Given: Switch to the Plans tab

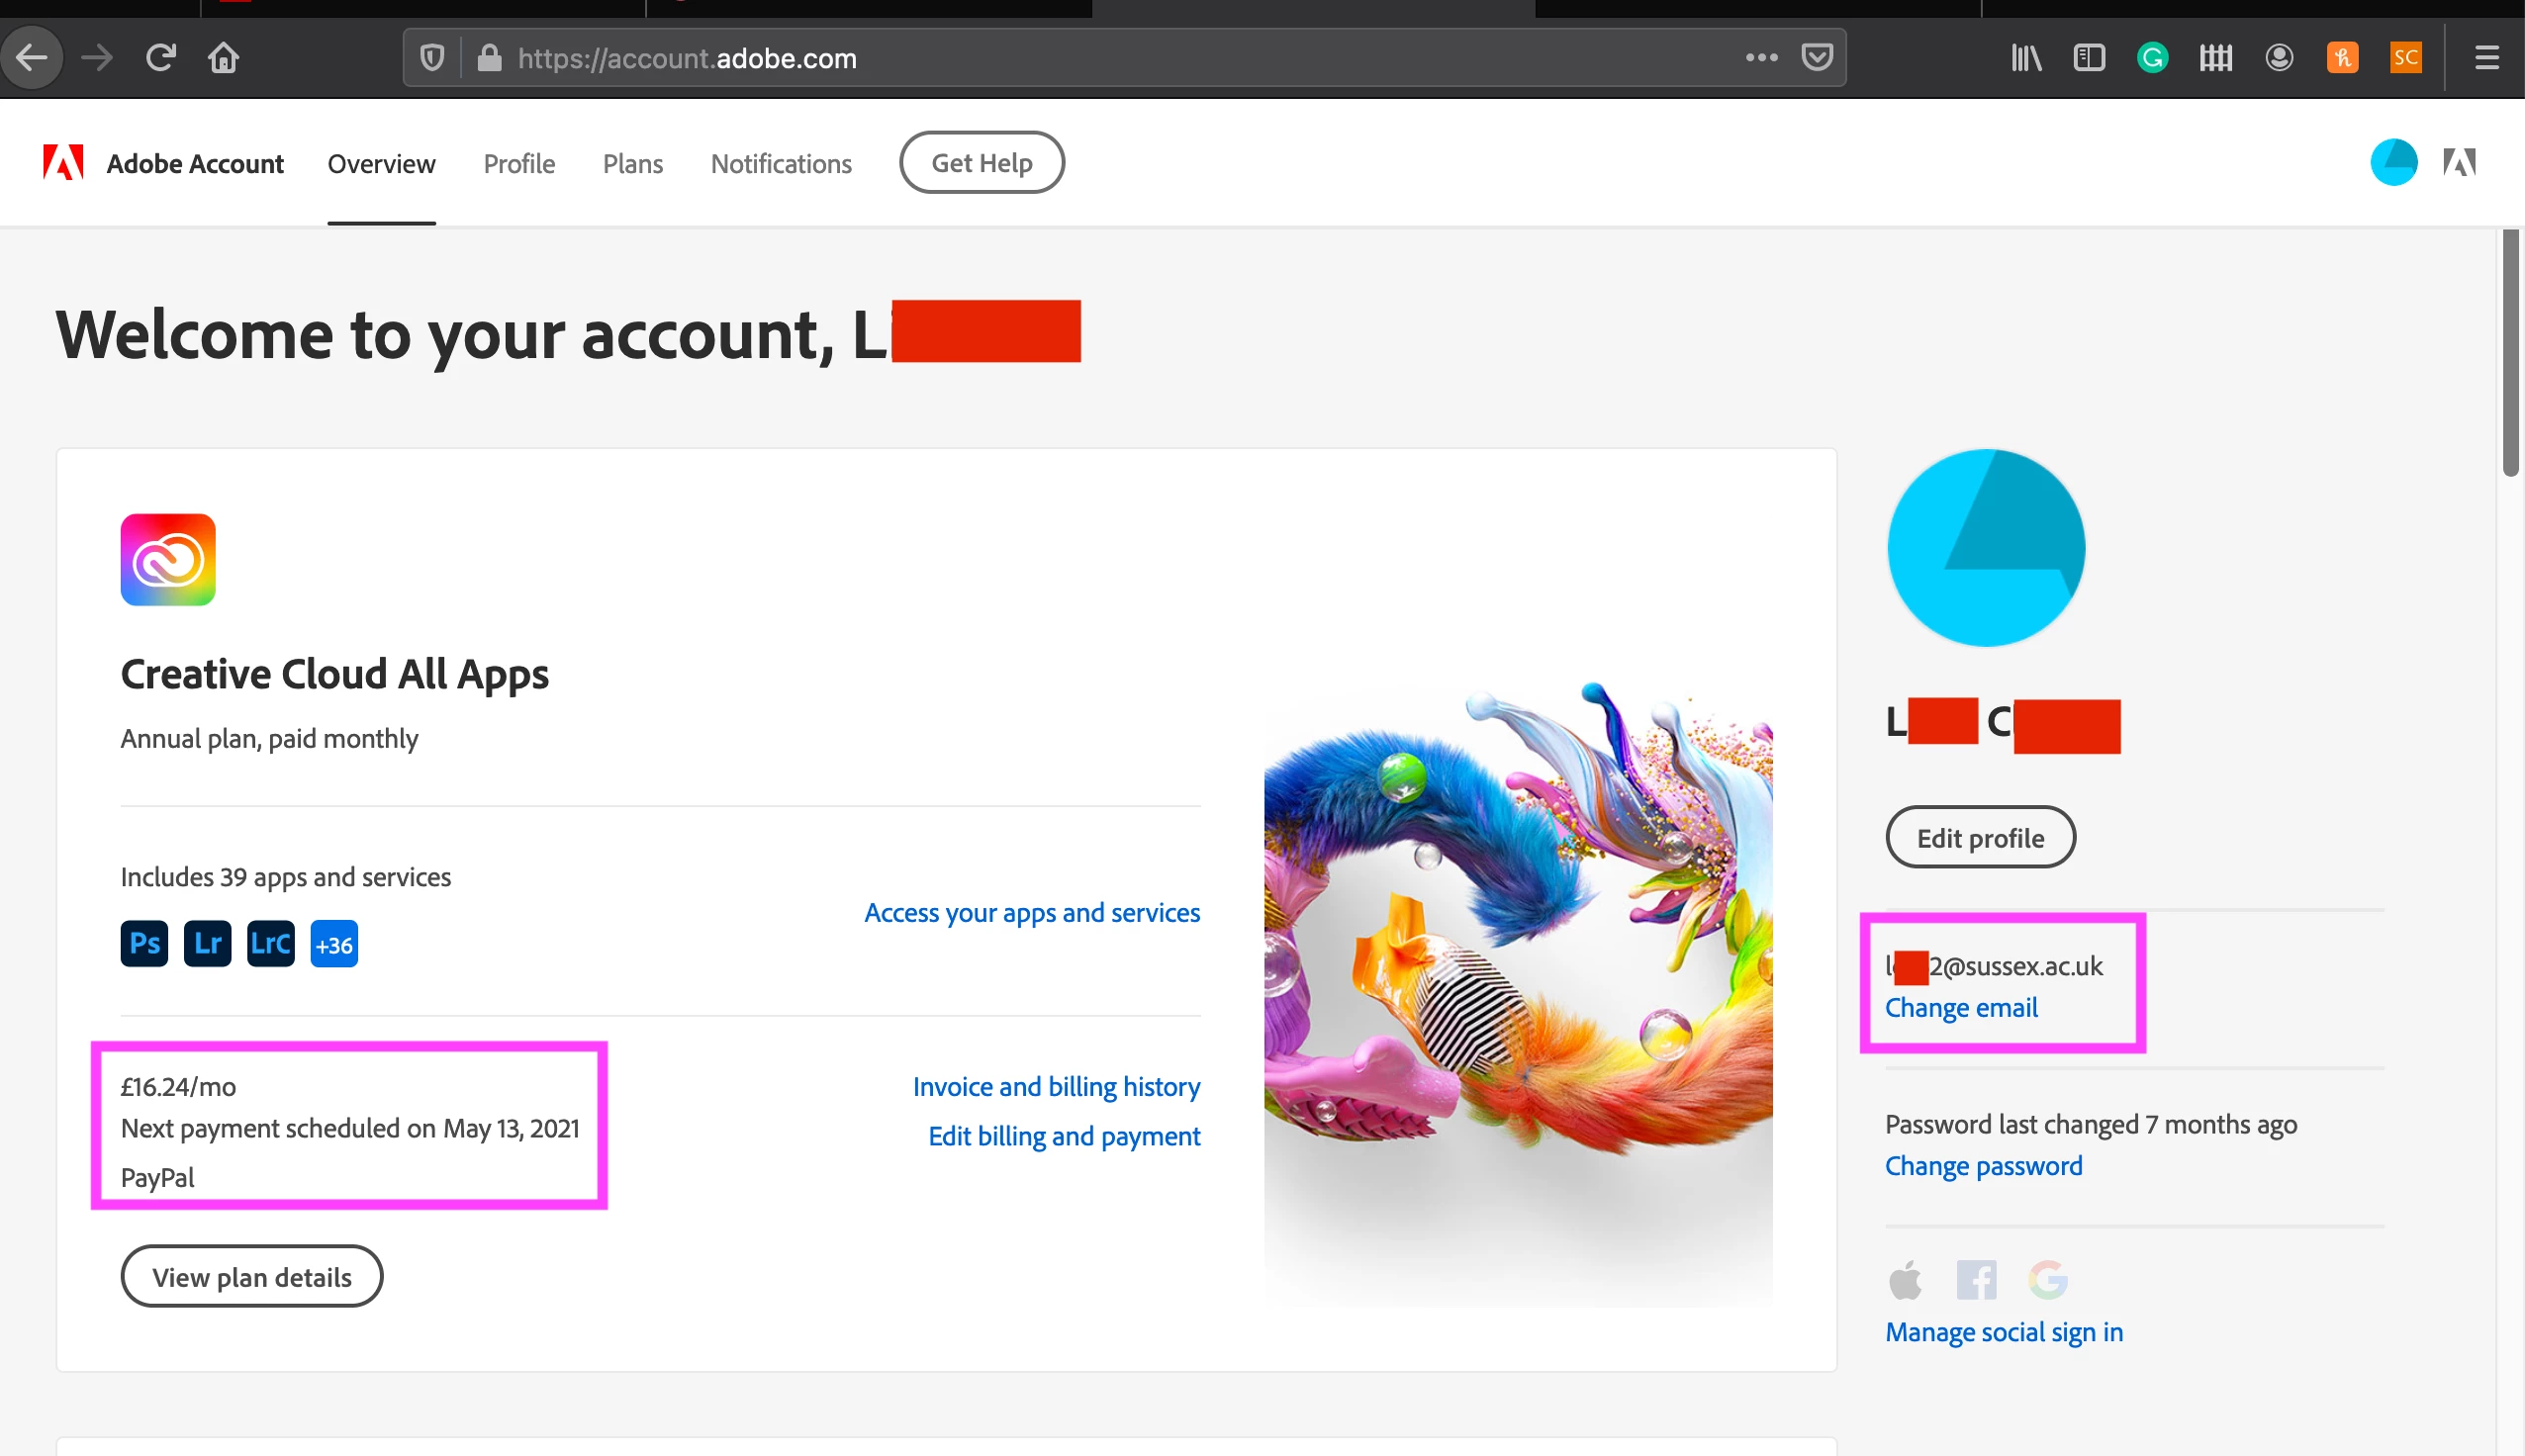Looking at the screenshot, I should (632, 163).
